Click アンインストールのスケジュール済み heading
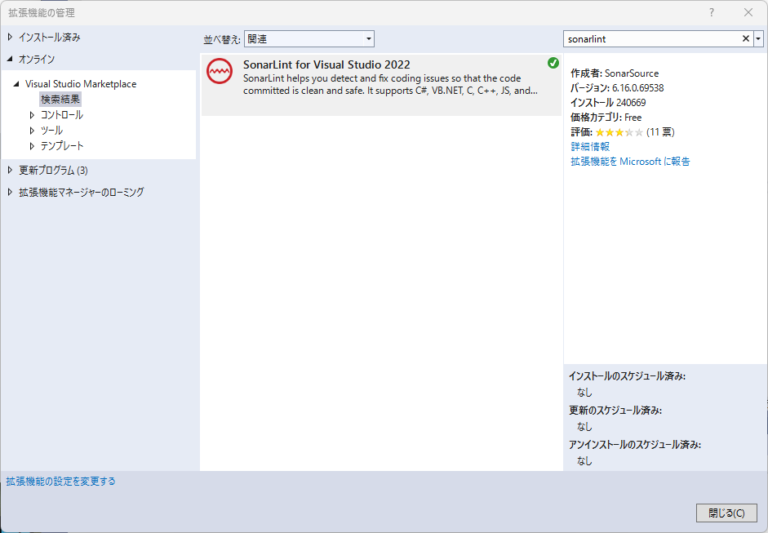The height and width of the screenshot is (533, 768). (635, 444)
